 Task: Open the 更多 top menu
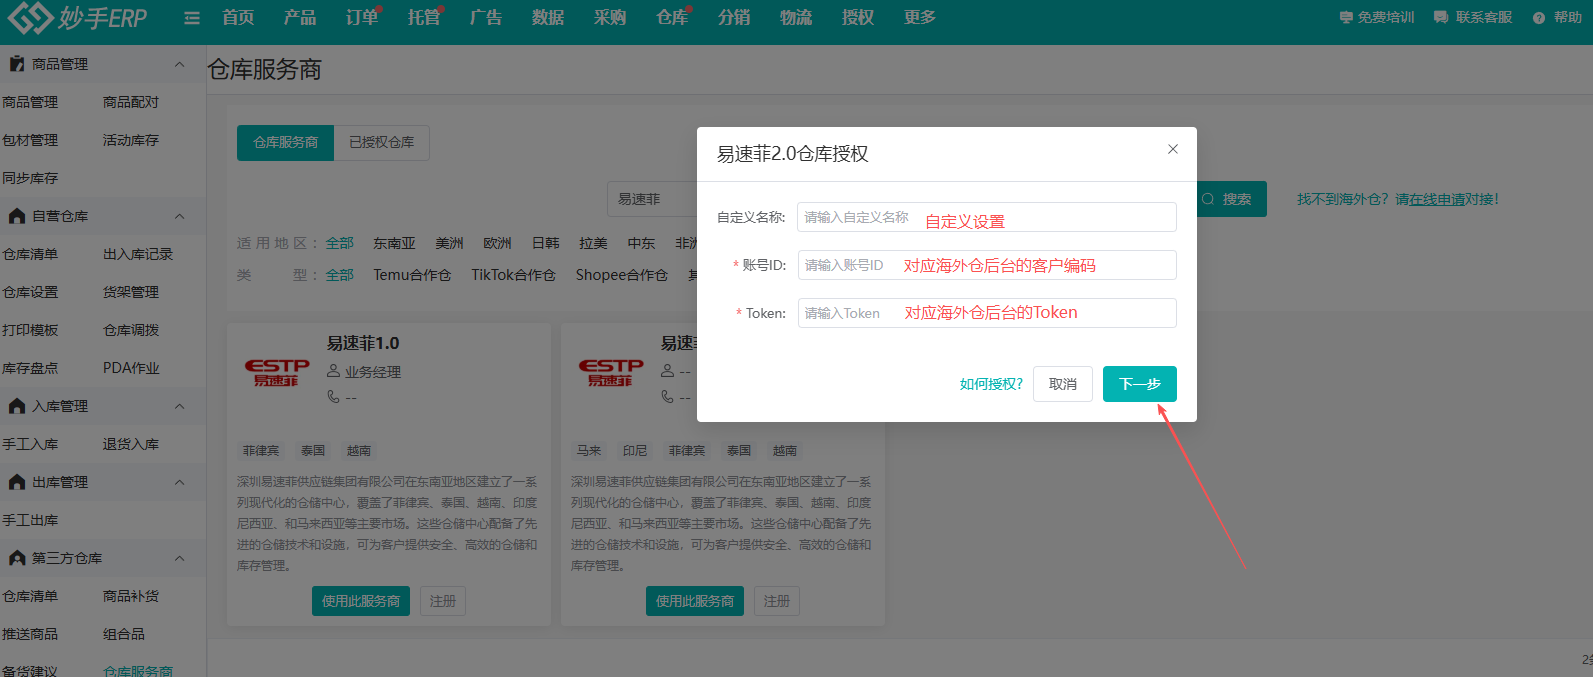point(920,18)
